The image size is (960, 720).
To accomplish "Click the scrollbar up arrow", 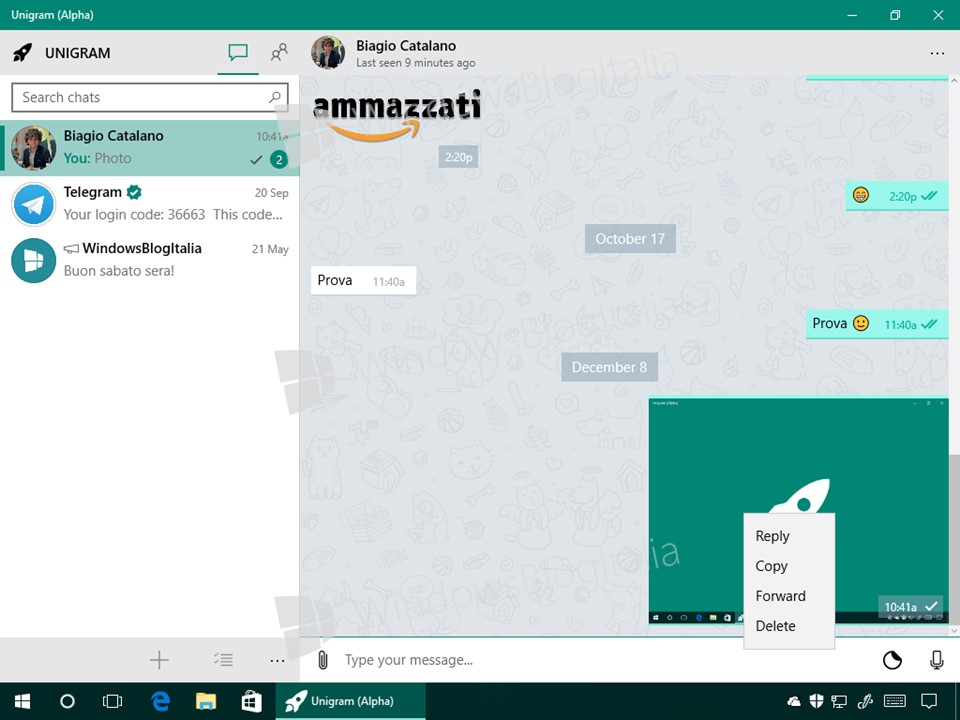I will point(954,81).
